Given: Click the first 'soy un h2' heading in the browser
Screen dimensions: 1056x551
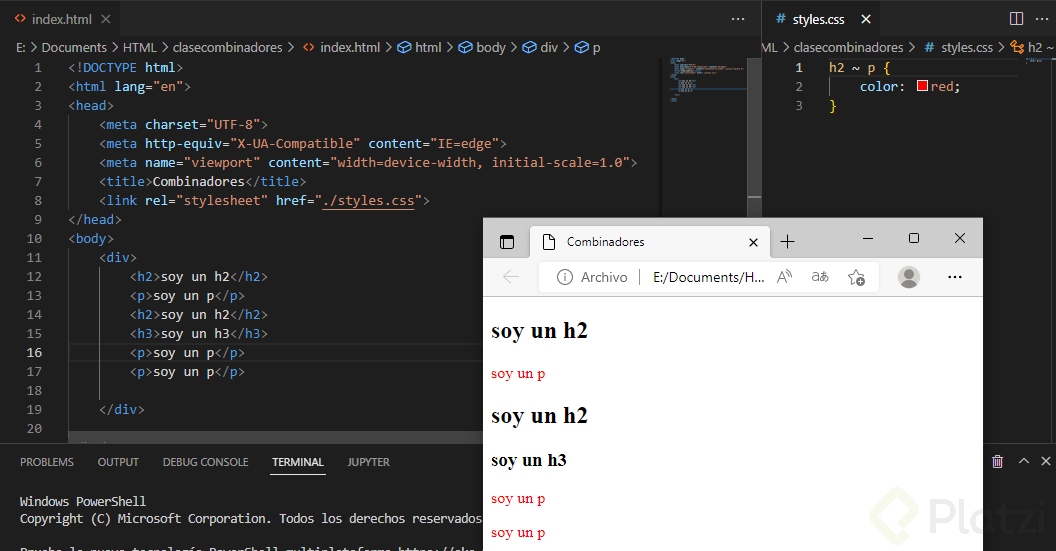Looking at the screenshot, I should click(x=539, y=331).
